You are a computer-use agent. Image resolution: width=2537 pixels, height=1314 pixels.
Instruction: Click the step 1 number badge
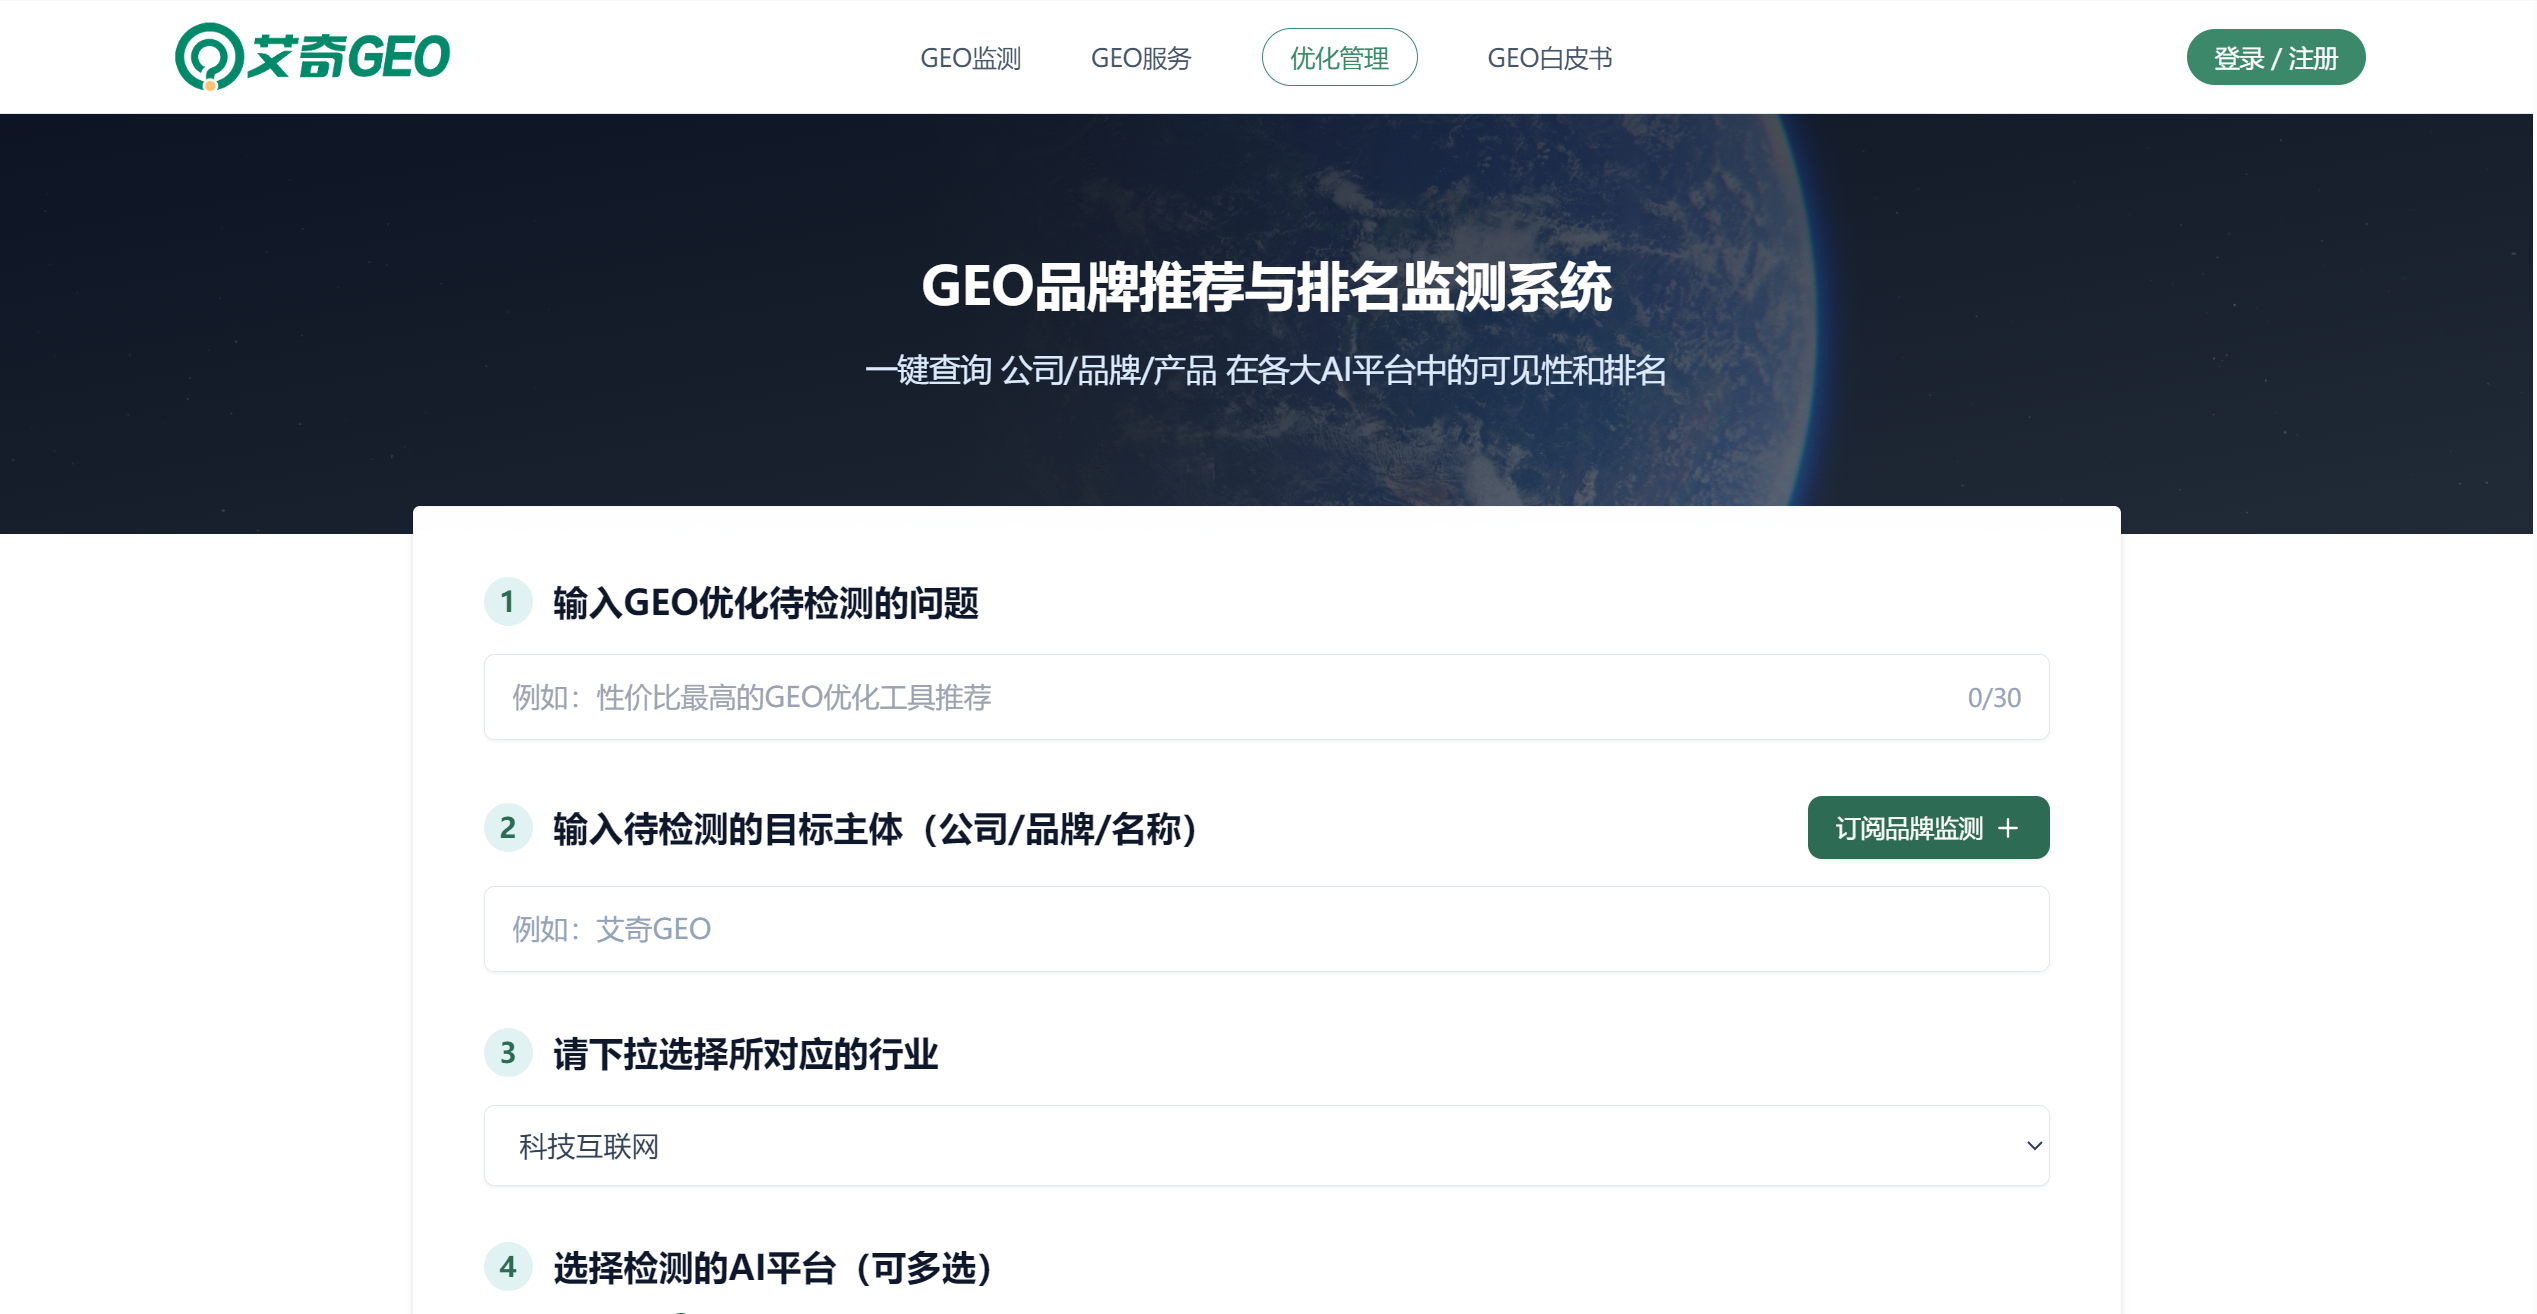click(508, 602)
